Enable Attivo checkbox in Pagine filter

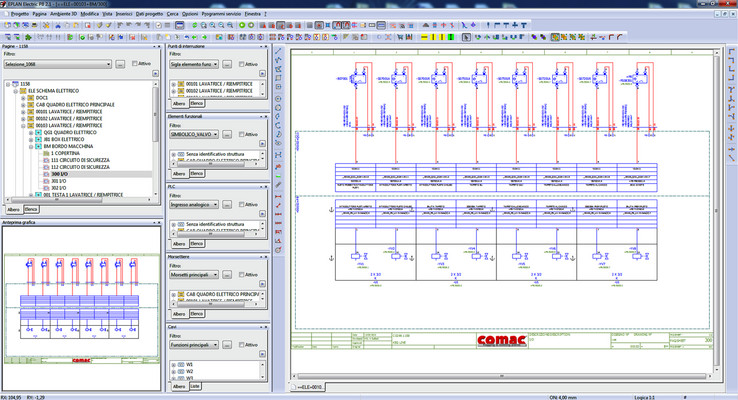(x=135, y=64)
